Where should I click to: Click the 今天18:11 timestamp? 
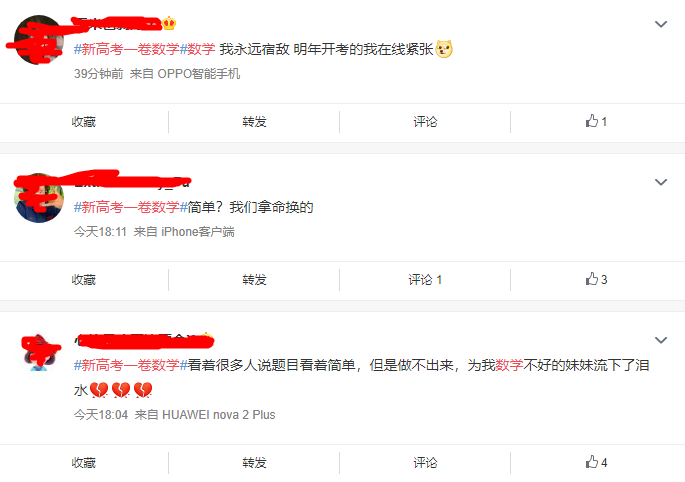[100, 232]
